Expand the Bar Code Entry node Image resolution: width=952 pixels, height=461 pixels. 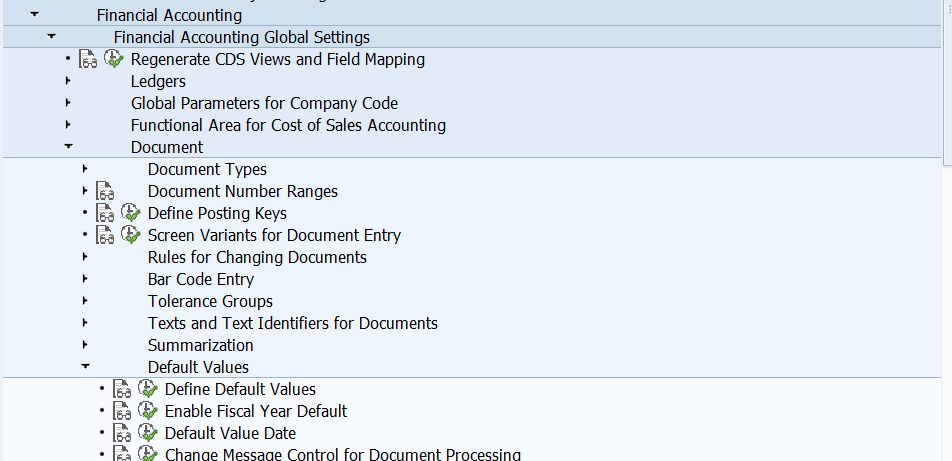85,279
